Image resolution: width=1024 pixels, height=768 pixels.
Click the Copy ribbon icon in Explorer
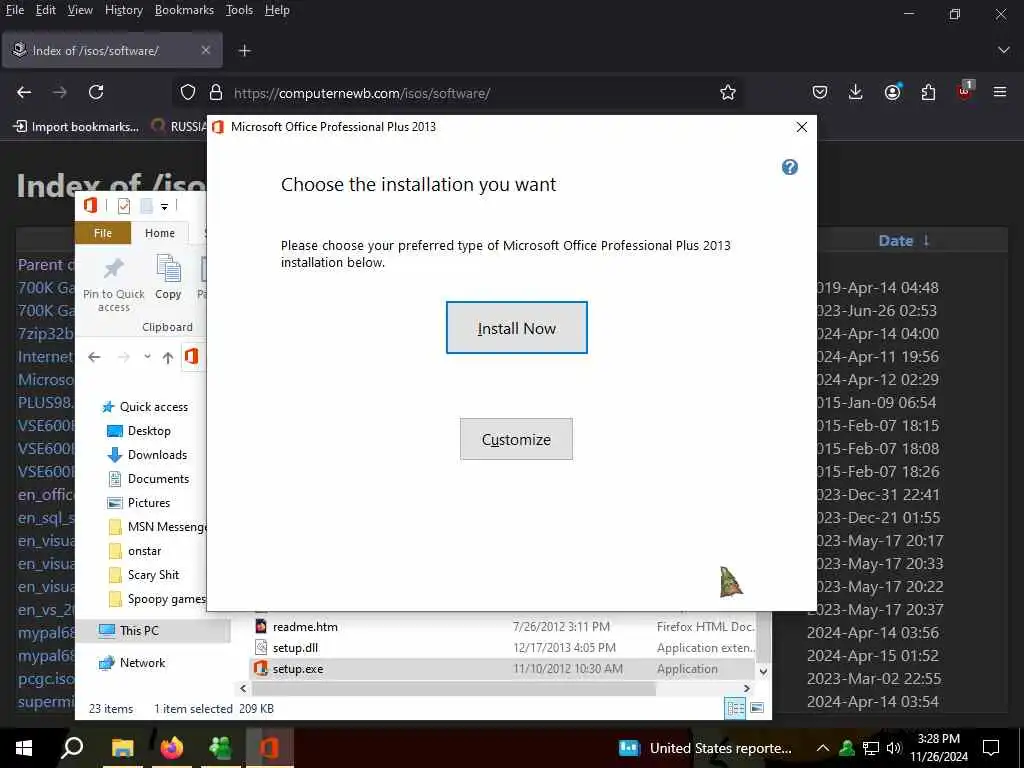coord(168,278)
